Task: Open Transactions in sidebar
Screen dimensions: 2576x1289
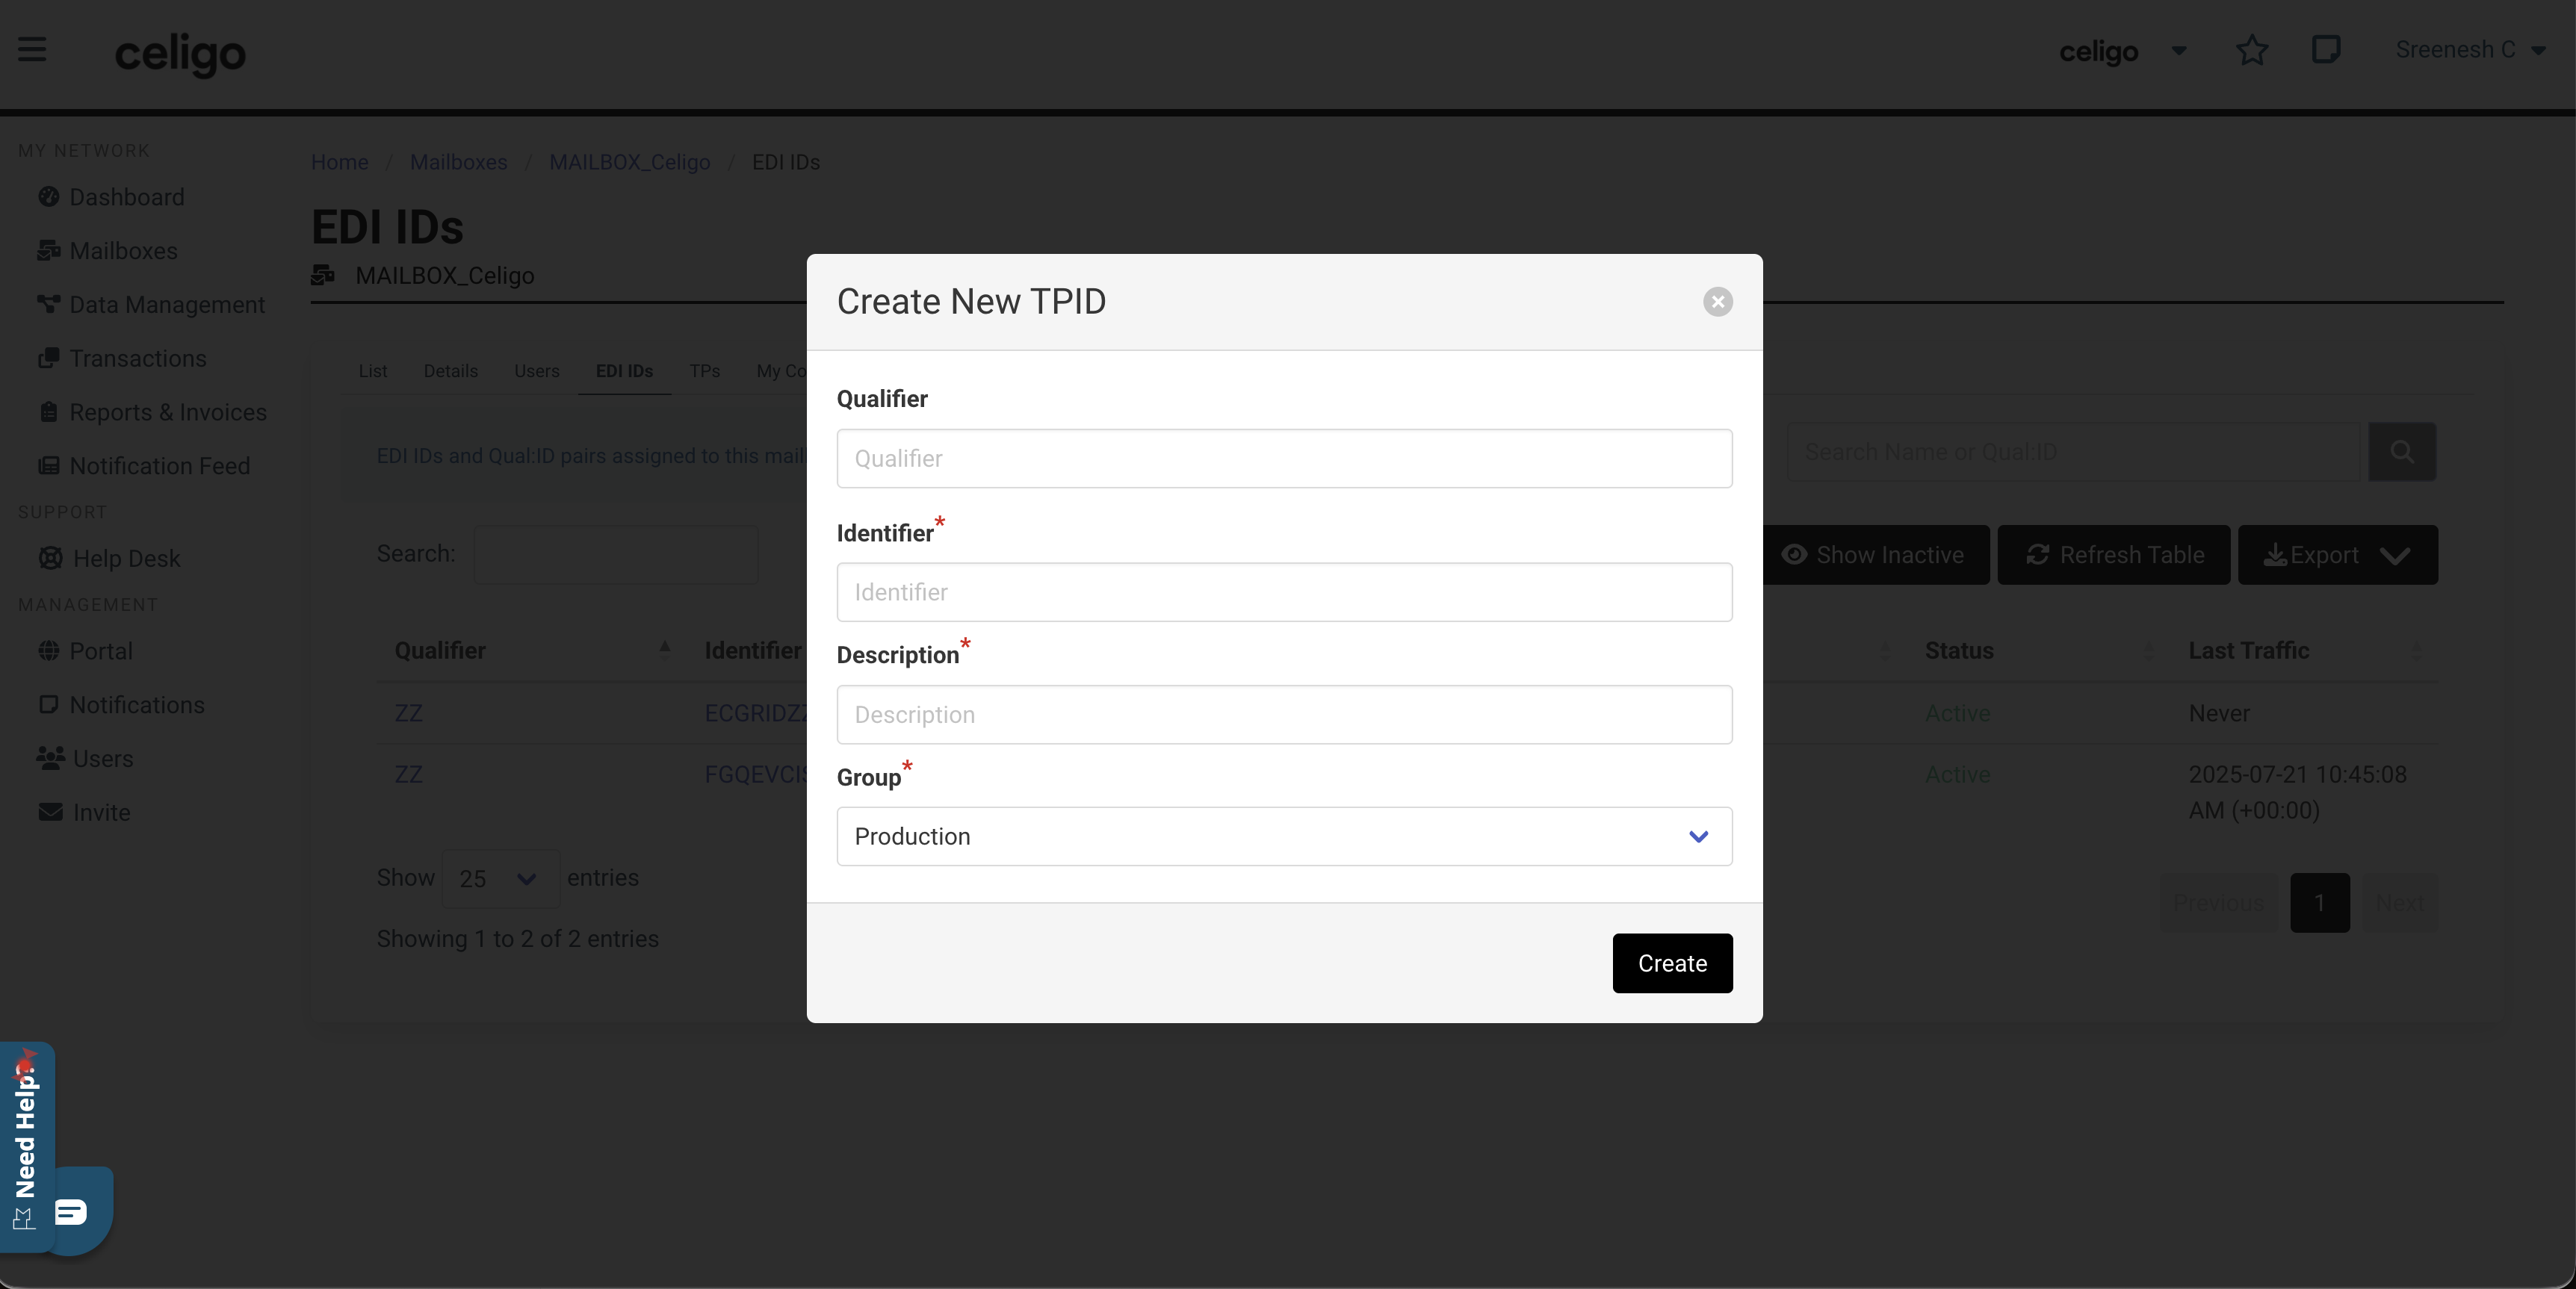Action: (122, 359)
